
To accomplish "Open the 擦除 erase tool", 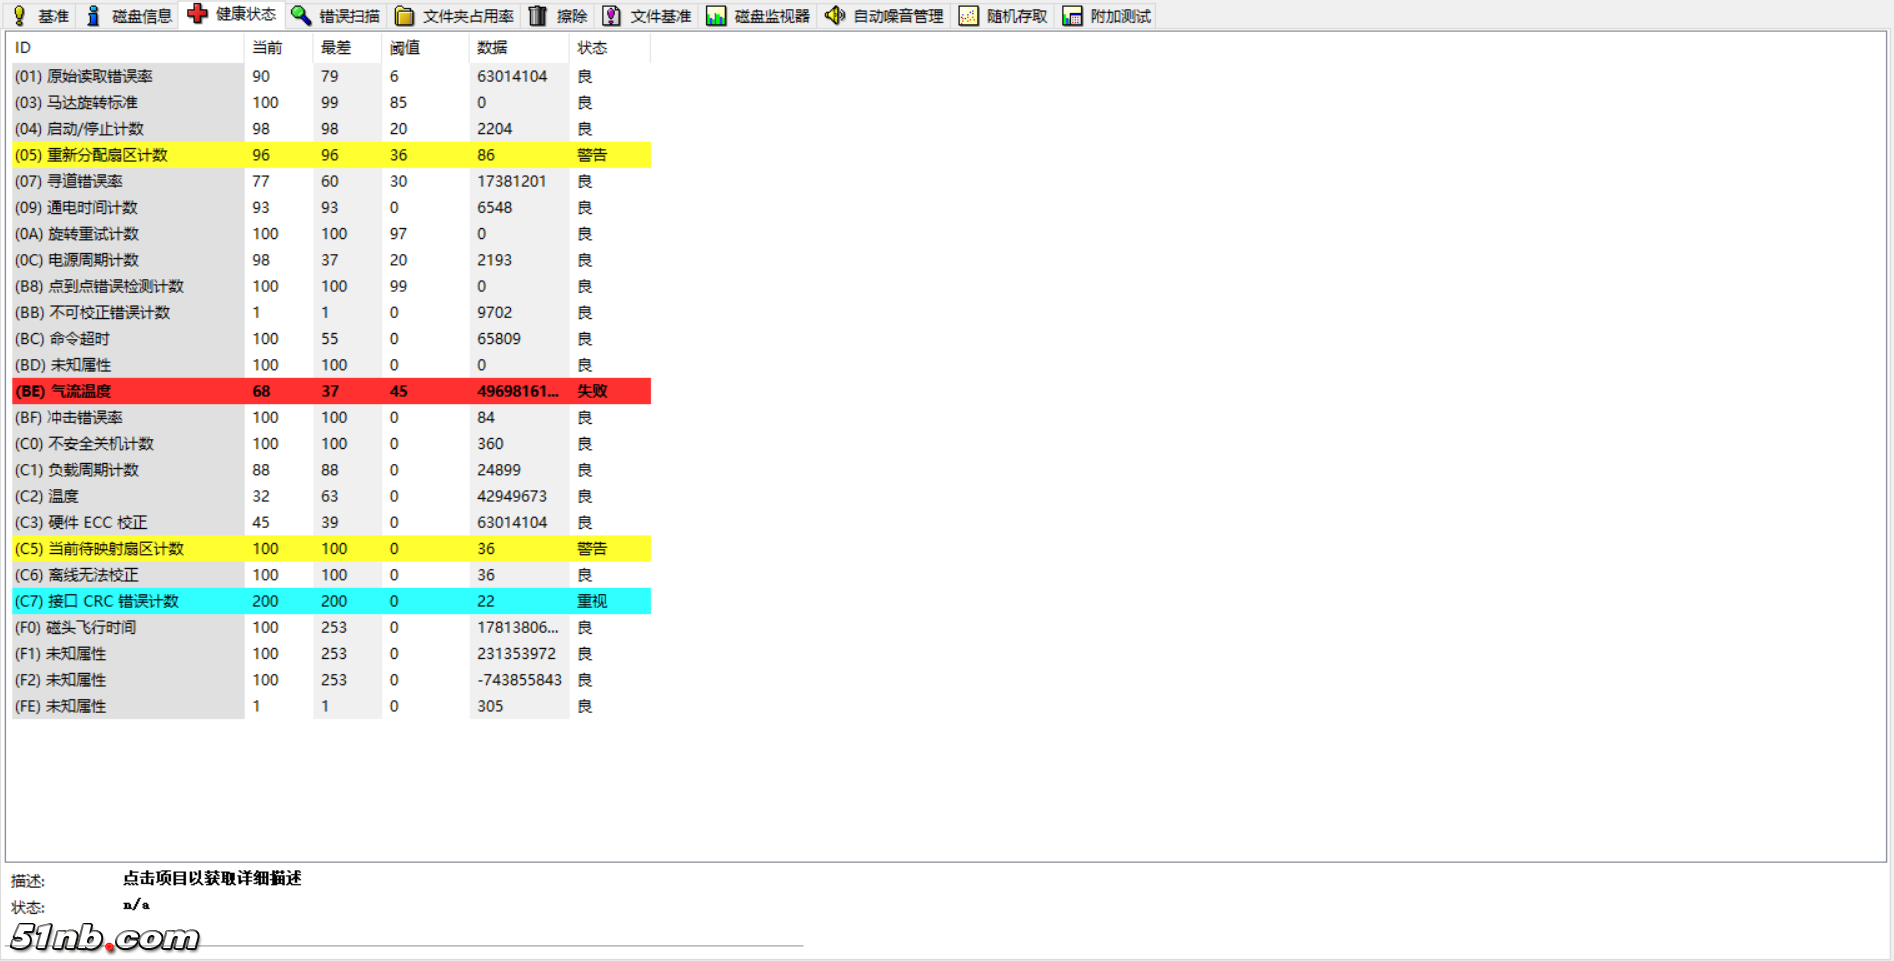I will (560, 15).
